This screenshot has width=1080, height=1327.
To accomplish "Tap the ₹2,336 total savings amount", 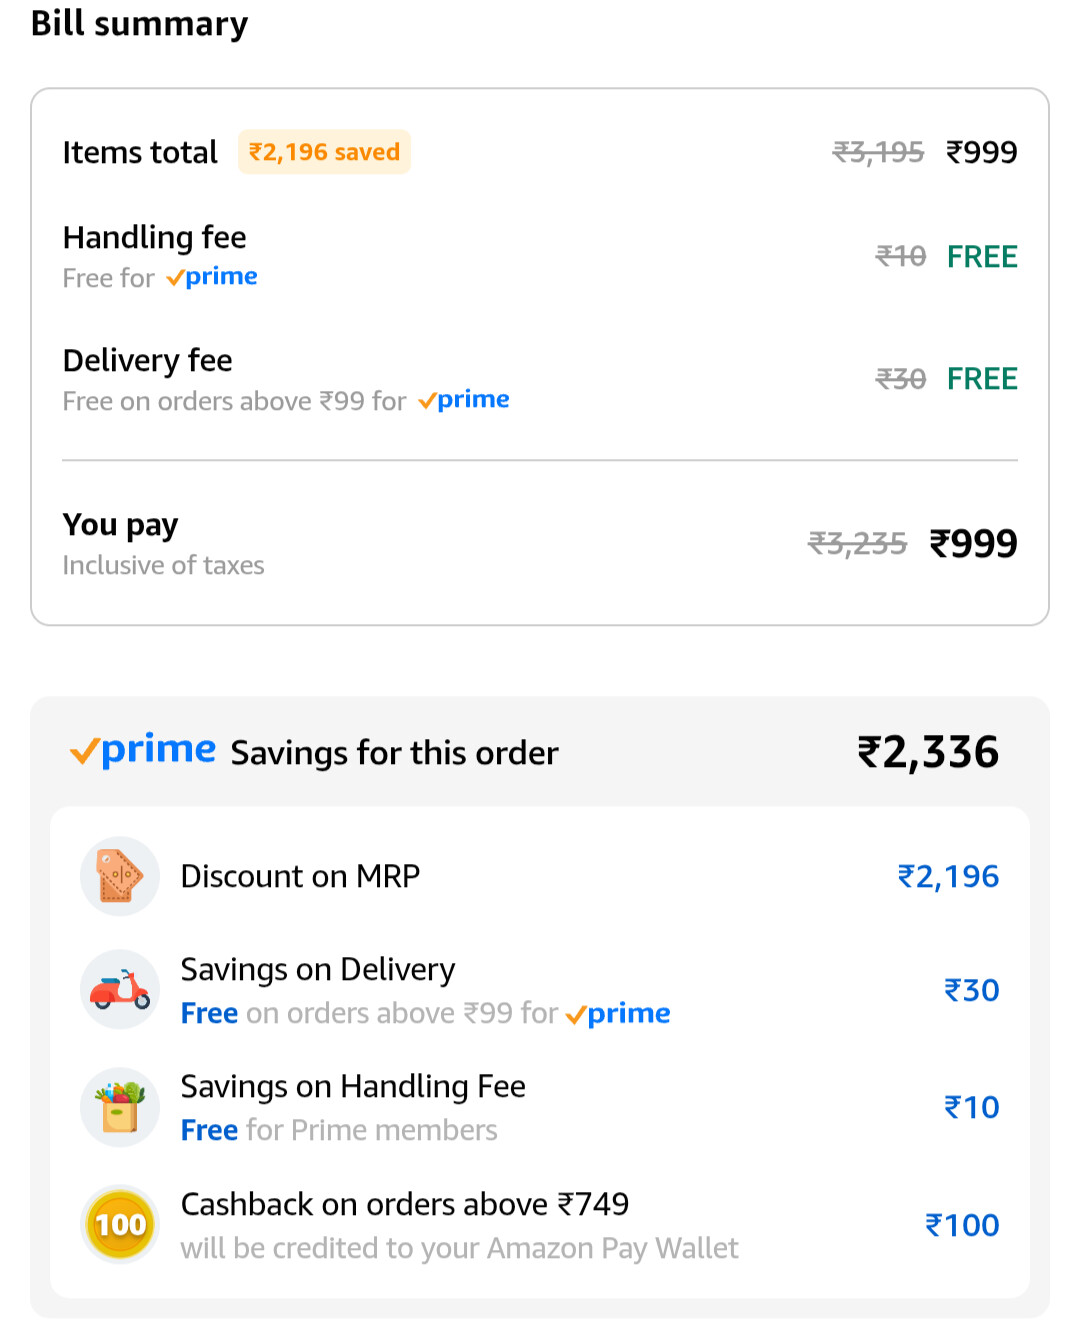I will point(928,752).
